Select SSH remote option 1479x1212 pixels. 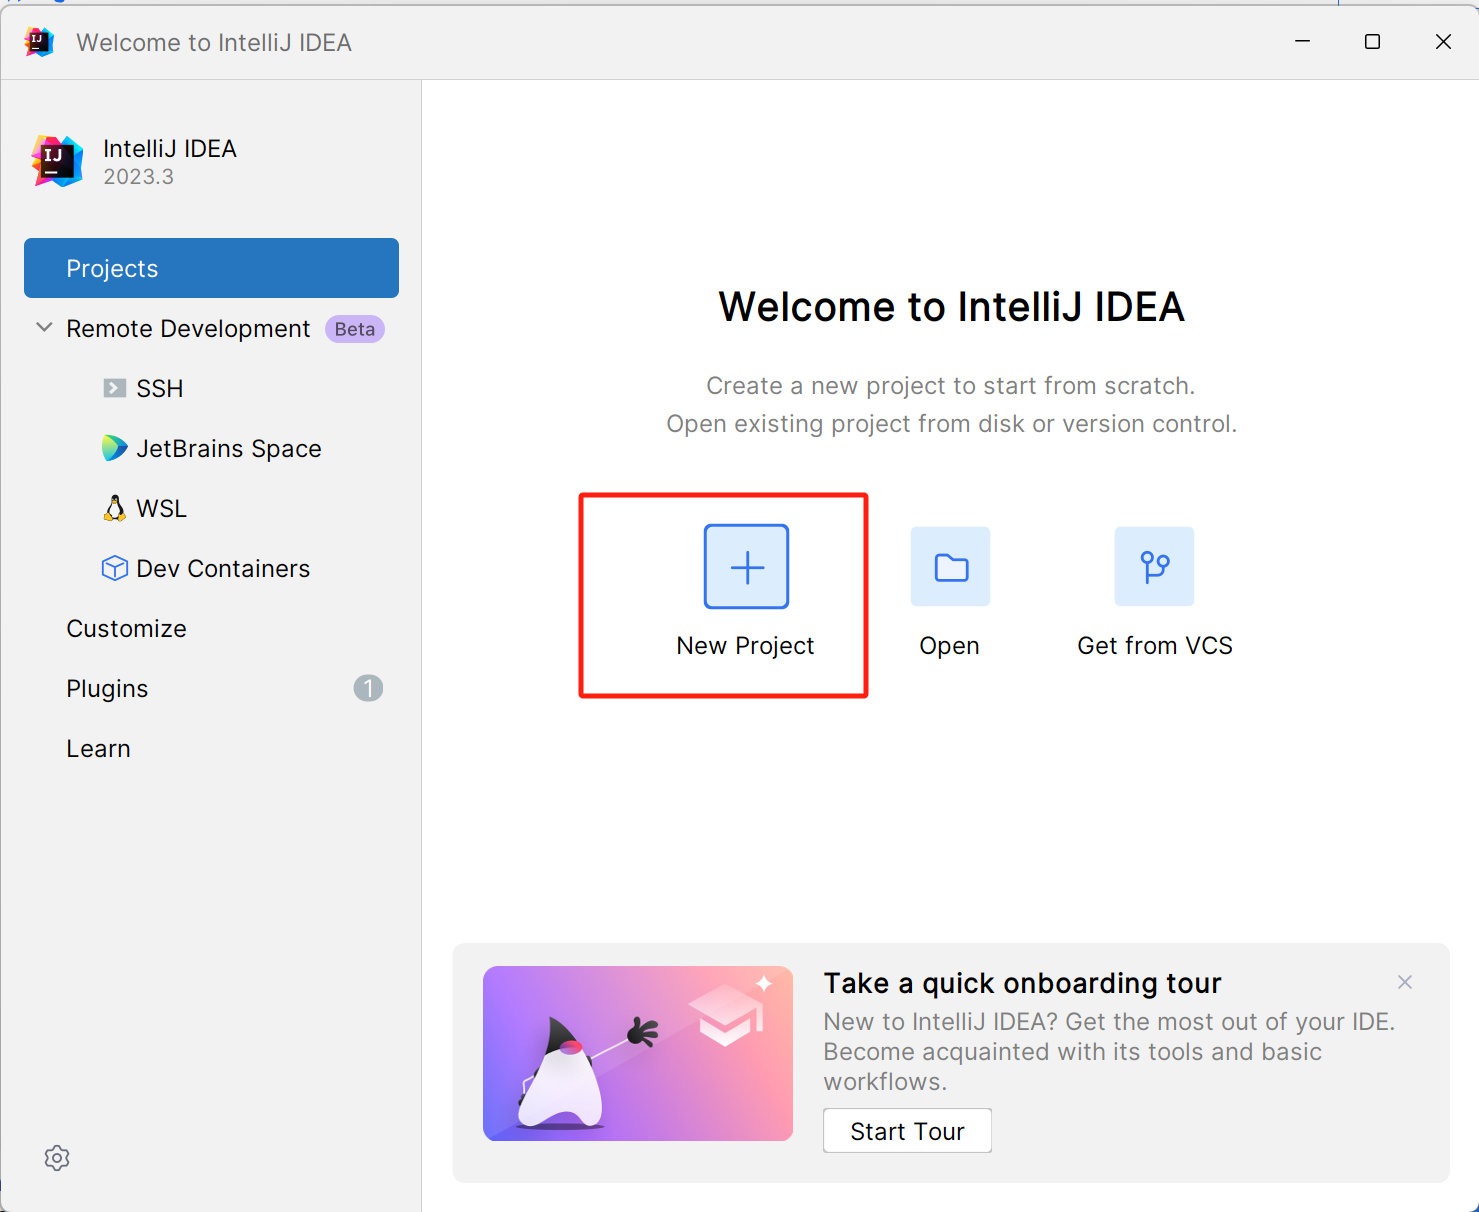160,388
